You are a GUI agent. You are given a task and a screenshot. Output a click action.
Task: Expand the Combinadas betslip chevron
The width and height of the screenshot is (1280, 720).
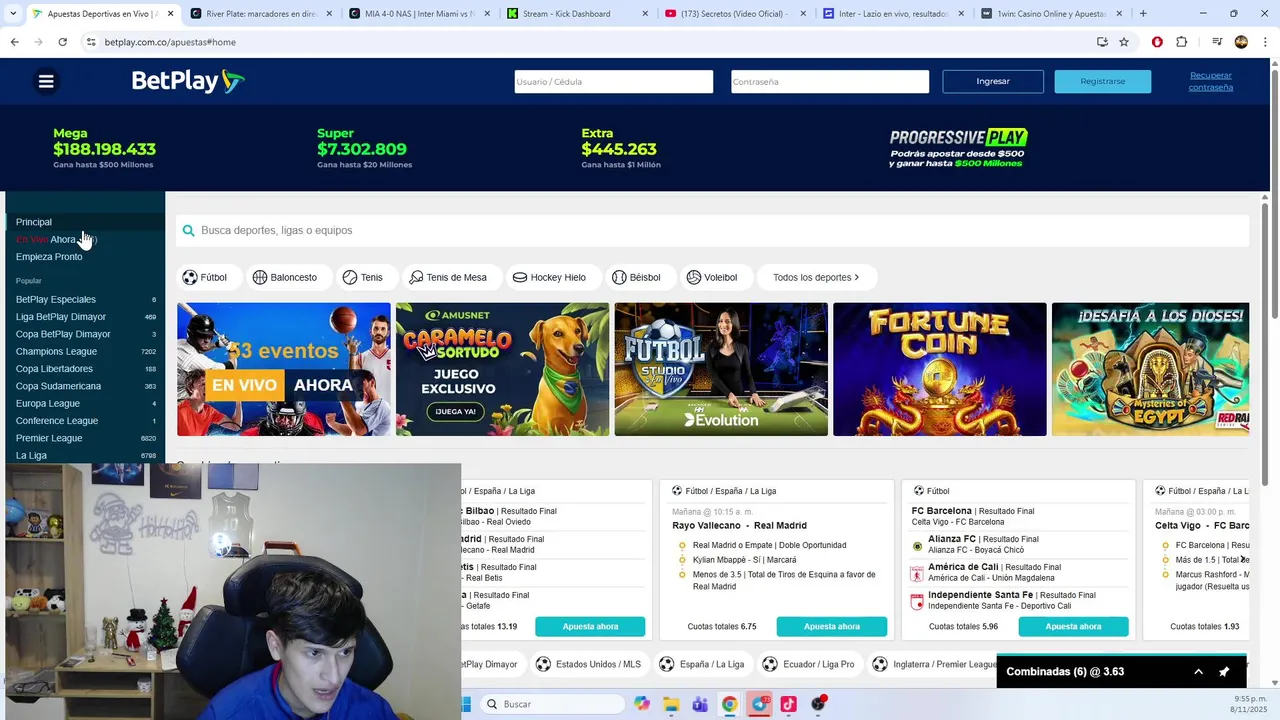pyautogui.click(x=1198, y=672)
